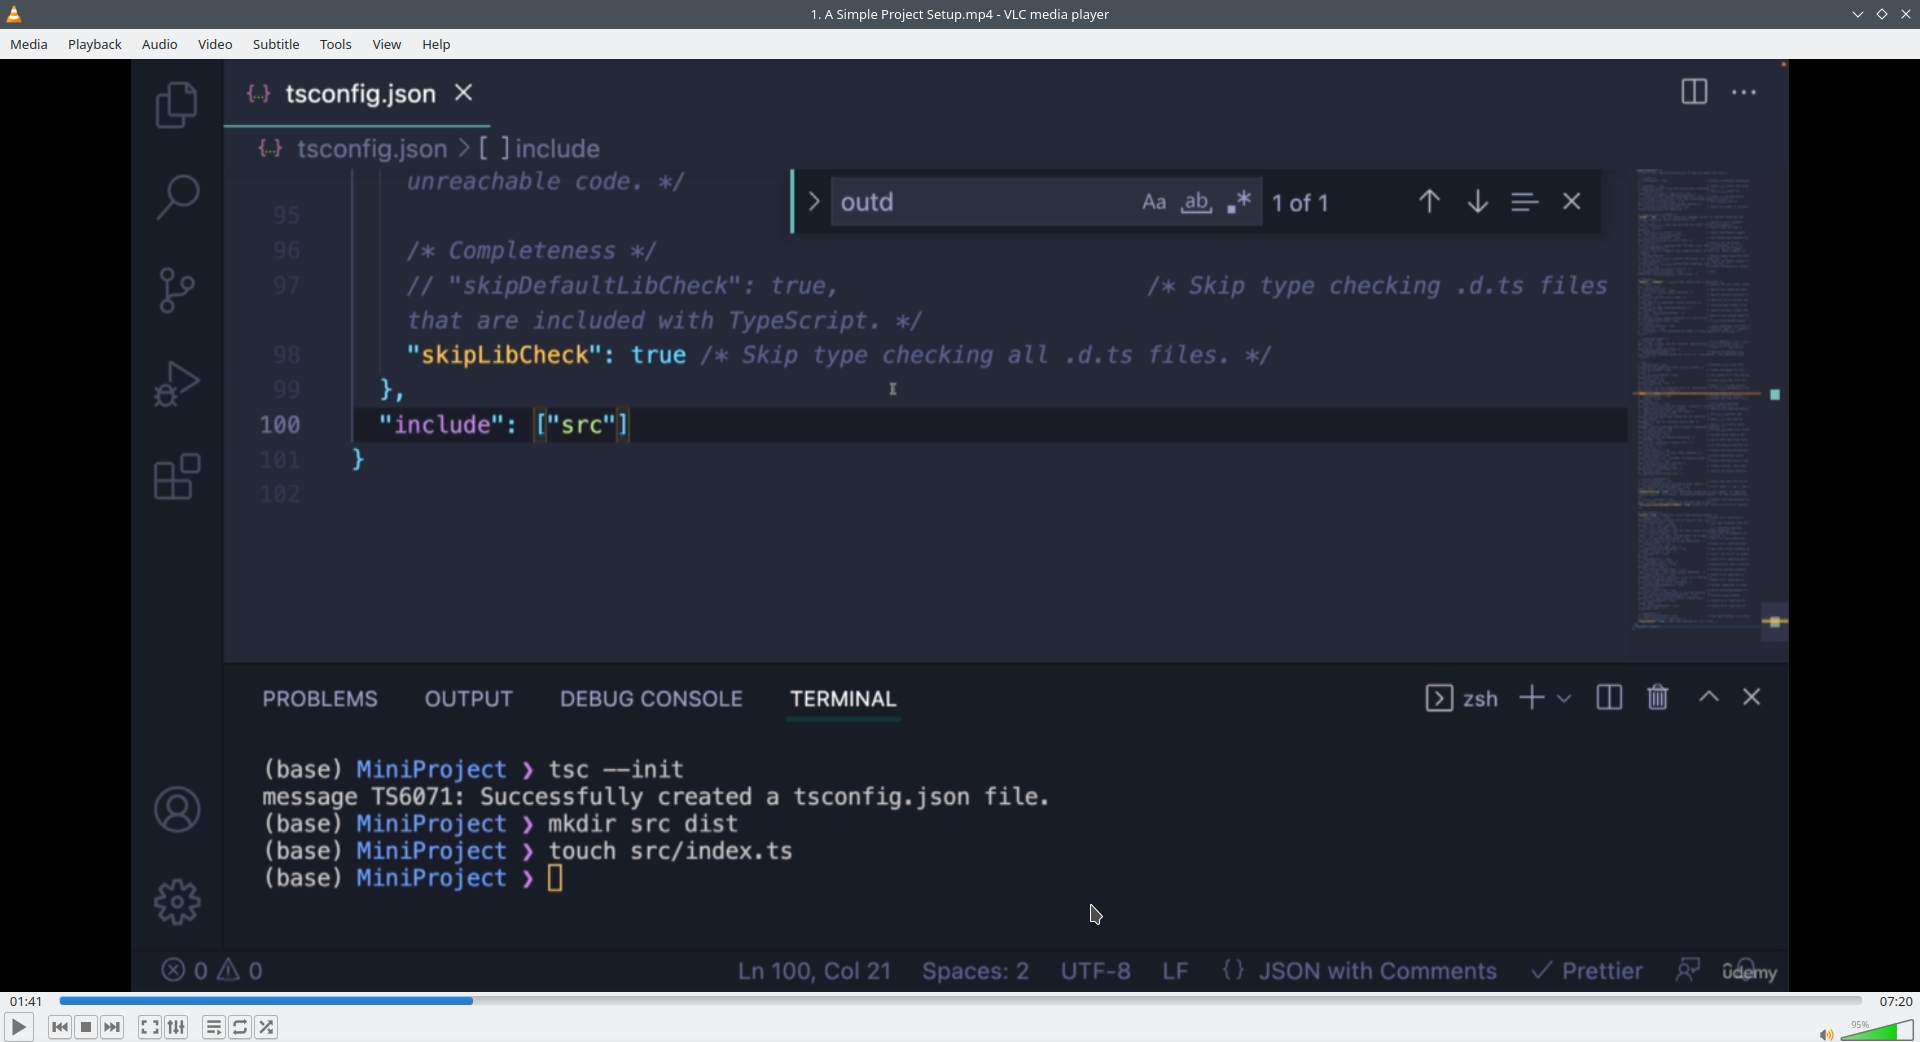The width and height of the screenshot is (1920, 1042).
Task: Click the errors and warnings status item
Action: click(212, 971)
